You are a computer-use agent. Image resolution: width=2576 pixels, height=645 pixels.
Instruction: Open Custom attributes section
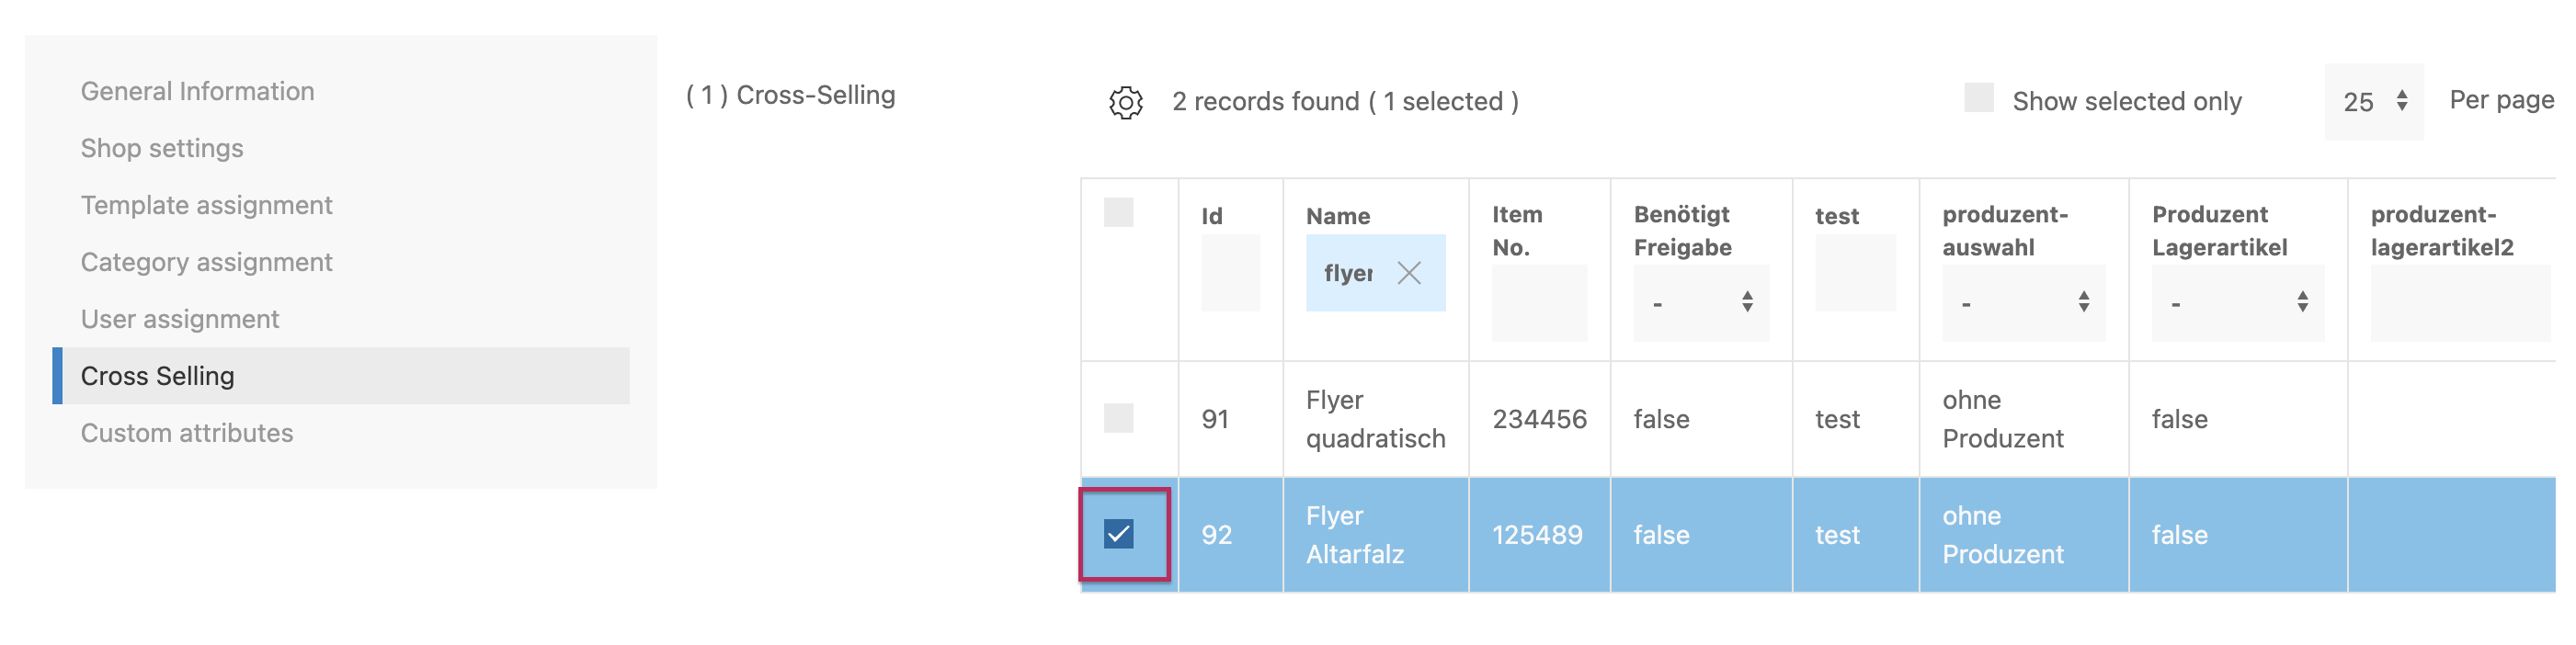(x=187, y=433)
